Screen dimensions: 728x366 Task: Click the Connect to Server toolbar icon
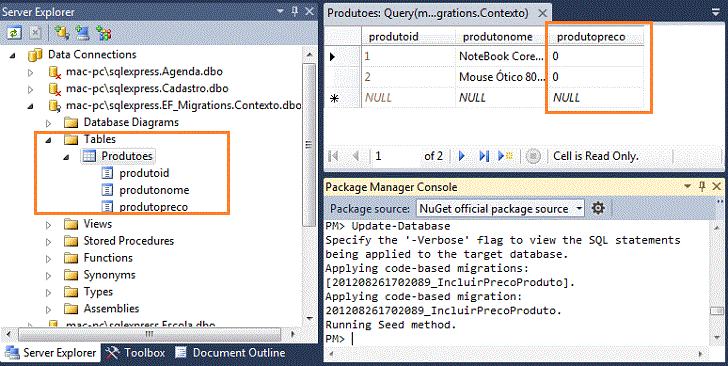[x=82, y=33]
